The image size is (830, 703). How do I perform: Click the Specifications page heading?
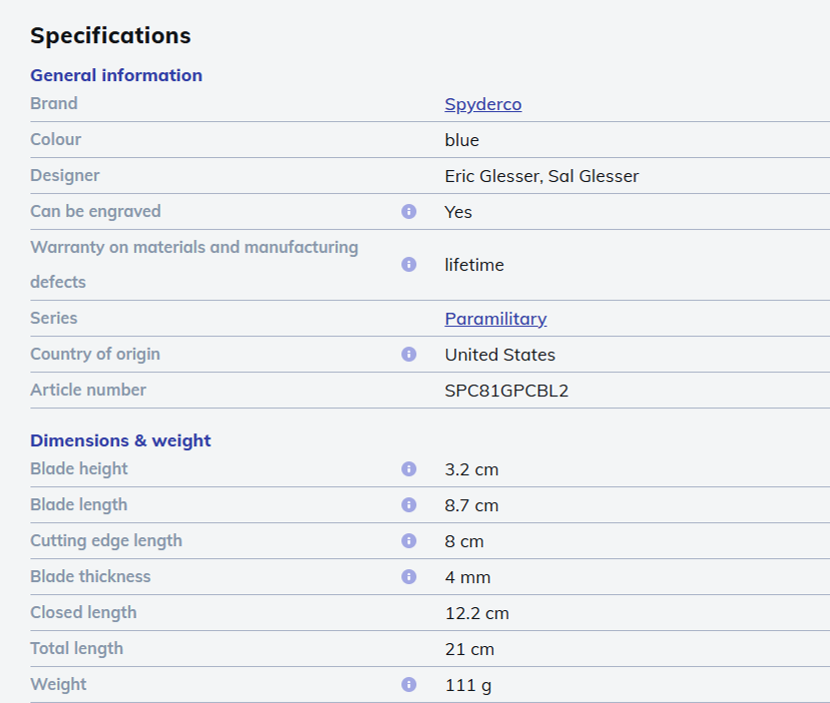110,36
